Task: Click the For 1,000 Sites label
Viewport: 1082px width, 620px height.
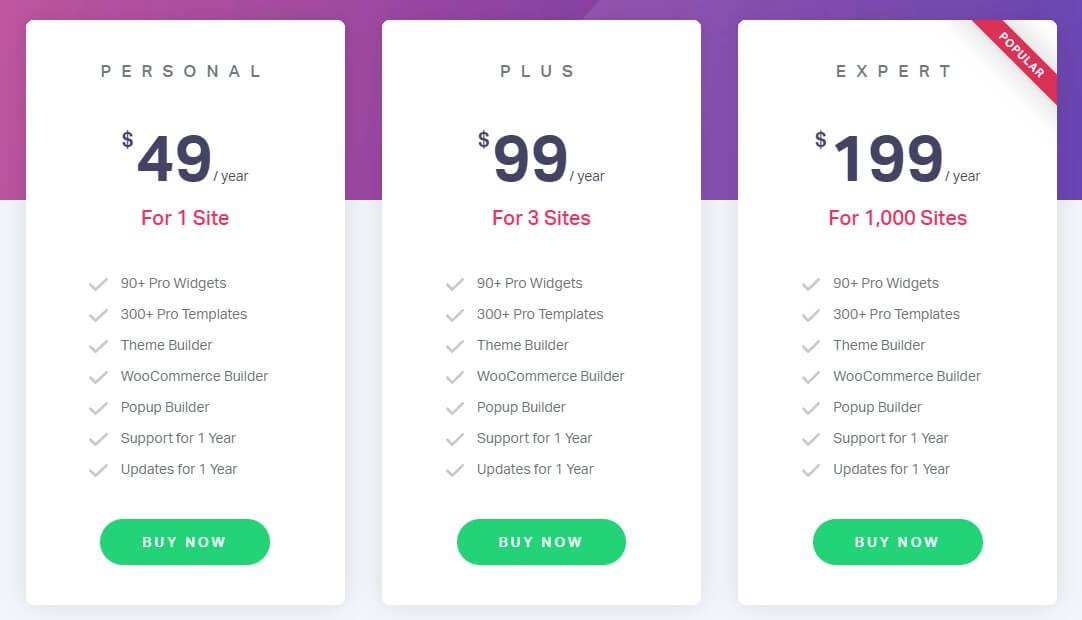Action: coord(898,218)
